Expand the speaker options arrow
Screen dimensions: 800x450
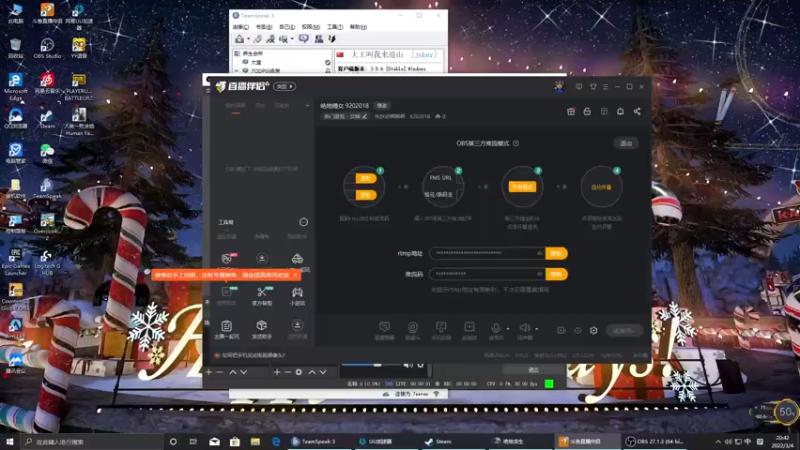coord(536,329)
